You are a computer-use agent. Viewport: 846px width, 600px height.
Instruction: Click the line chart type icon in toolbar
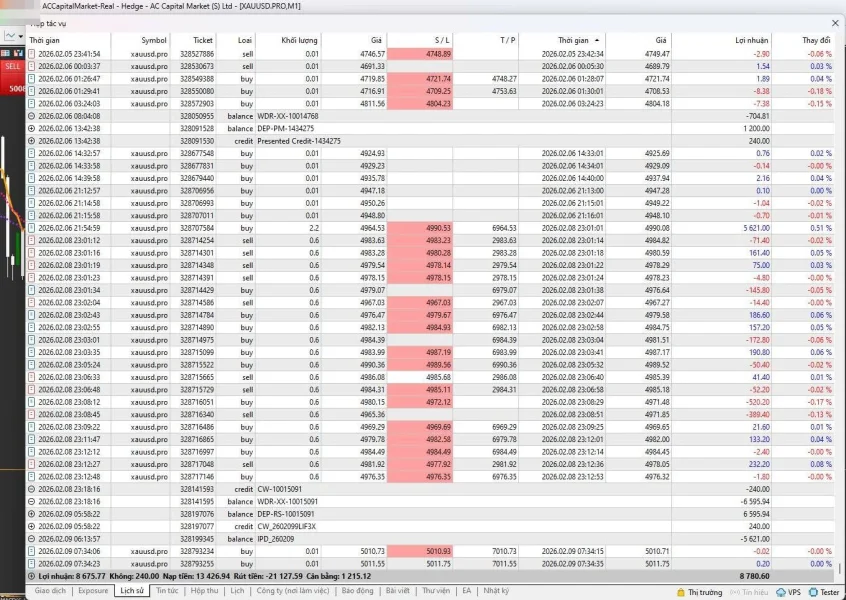(10, 36)
